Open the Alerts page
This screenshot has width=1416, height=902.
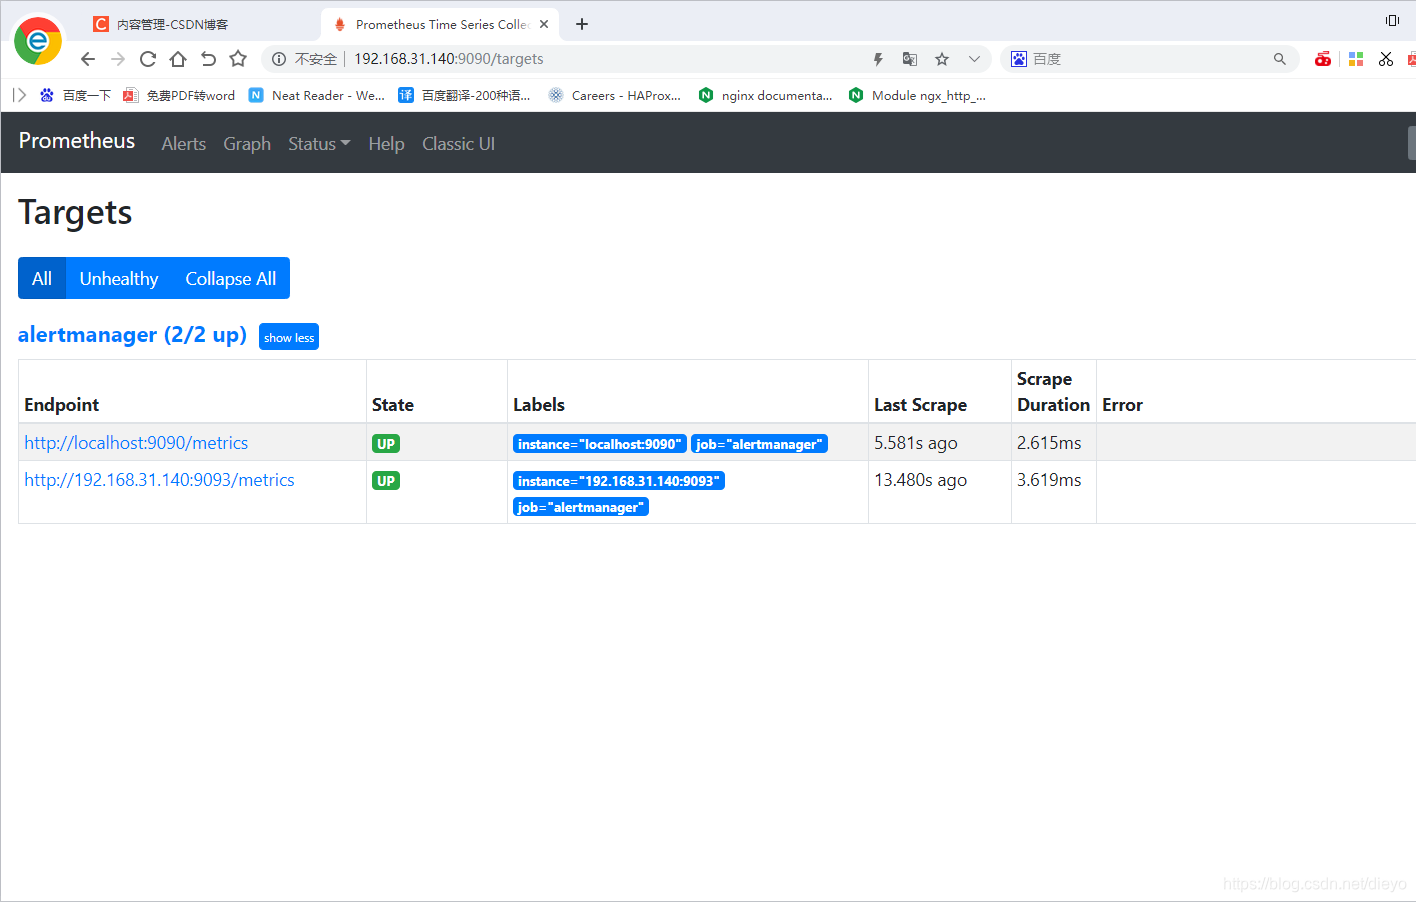click(184, 144)
